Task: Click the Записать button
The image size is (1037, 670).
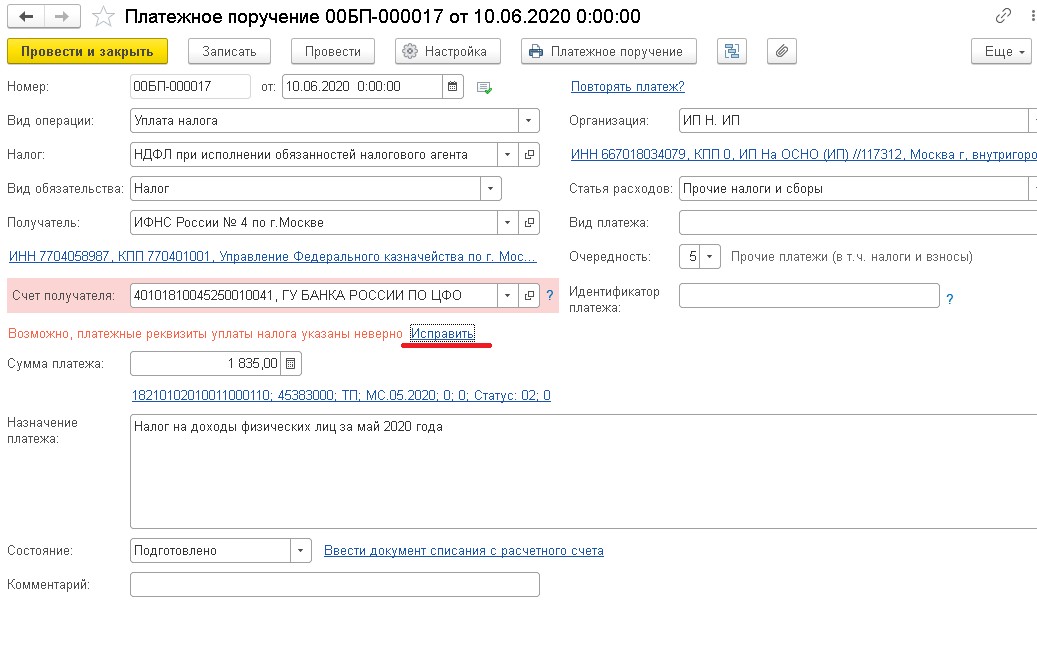Action: coord(229,51)
